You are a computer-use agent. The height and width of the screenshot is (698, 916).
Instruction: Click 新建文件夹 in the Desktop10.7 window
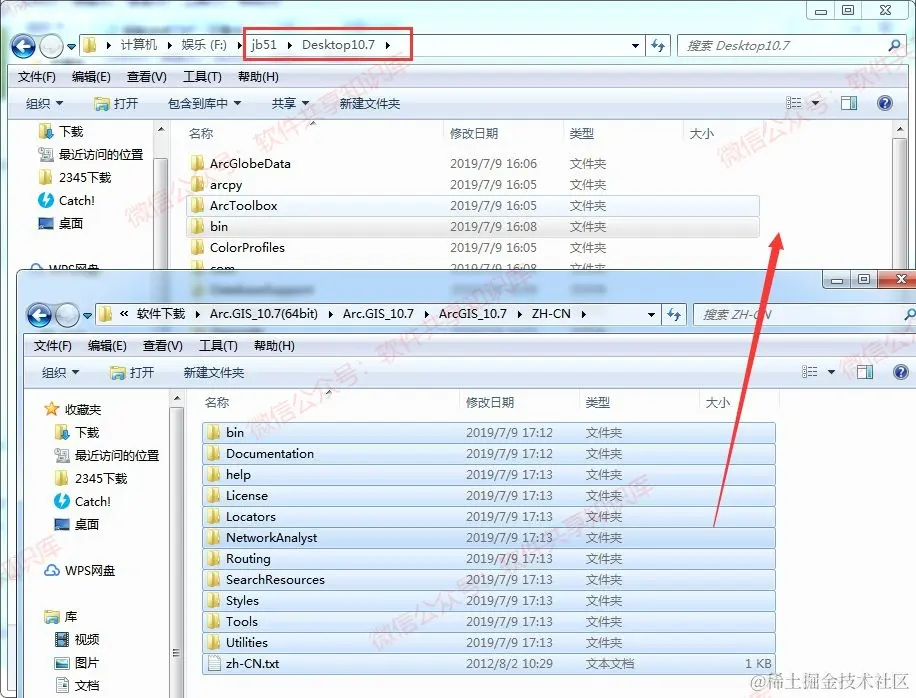point(370,104)
